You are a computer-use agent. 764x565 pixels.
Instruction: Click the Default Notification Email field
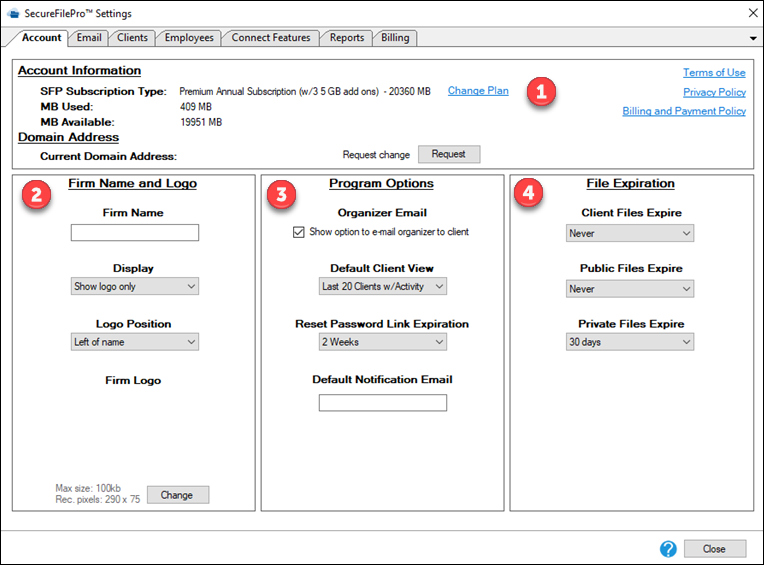(x=382, y=403)
